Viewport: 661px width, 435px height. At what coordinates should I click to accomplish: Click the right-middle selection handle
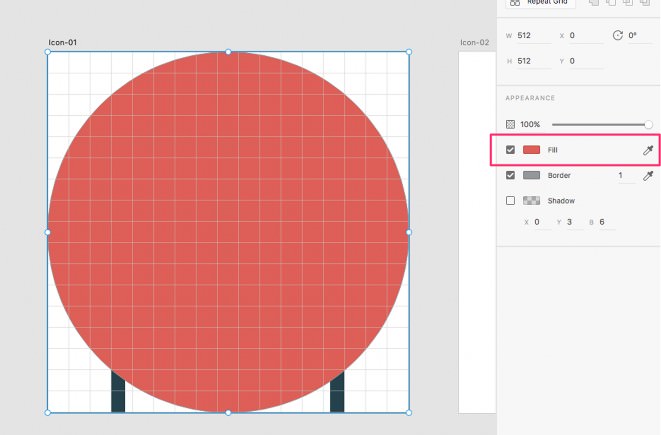click(408, 232)
